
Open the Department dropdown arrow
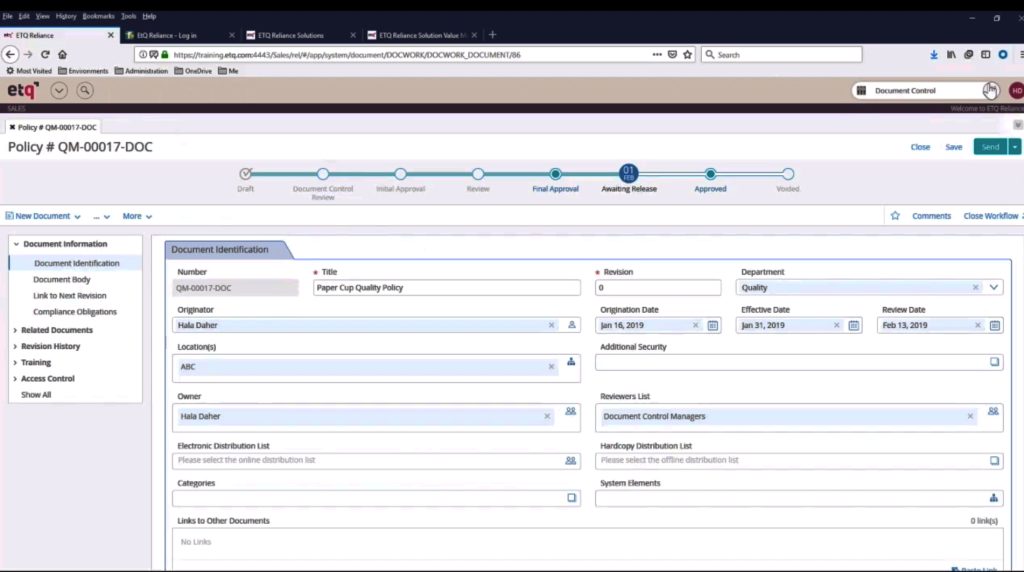point(994,287)
